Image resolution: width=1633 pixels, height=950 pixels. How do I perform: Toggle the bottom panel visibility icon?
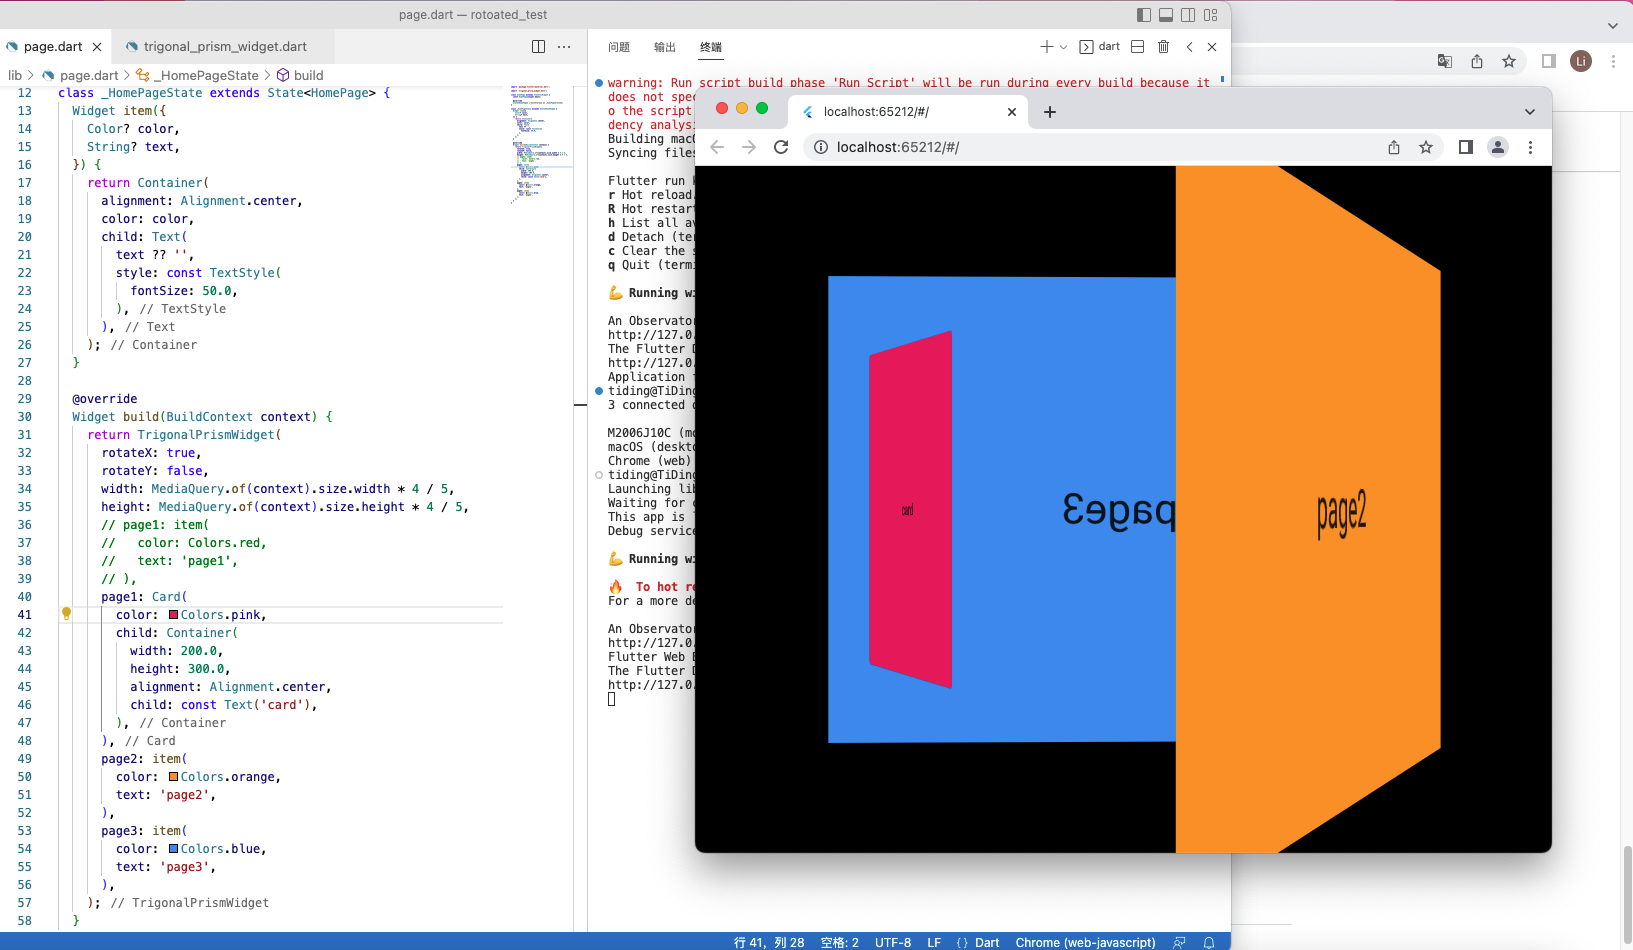pos(1165,15)
